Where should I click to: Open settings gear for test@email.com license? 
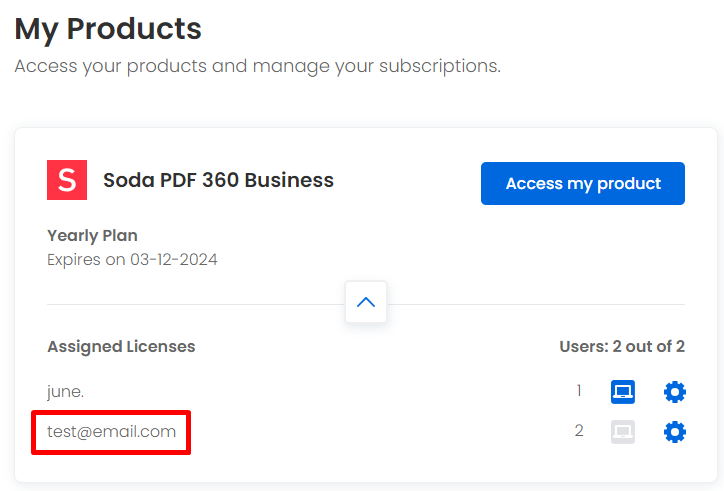[675, 432]
